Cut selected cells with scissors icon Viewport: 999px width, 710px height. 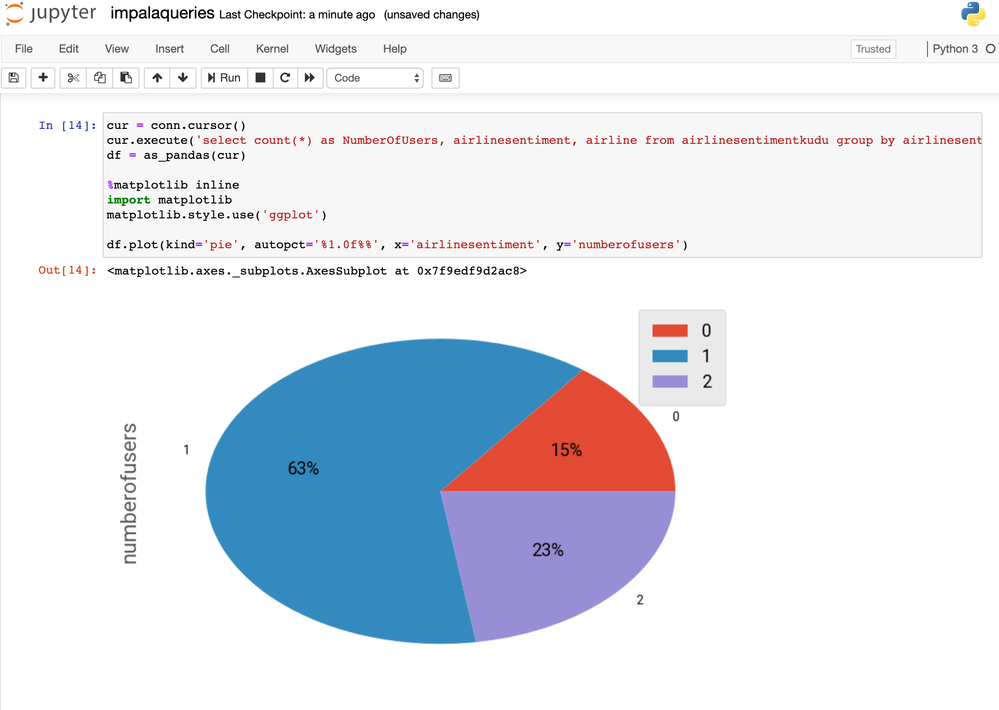click(73, 78)
